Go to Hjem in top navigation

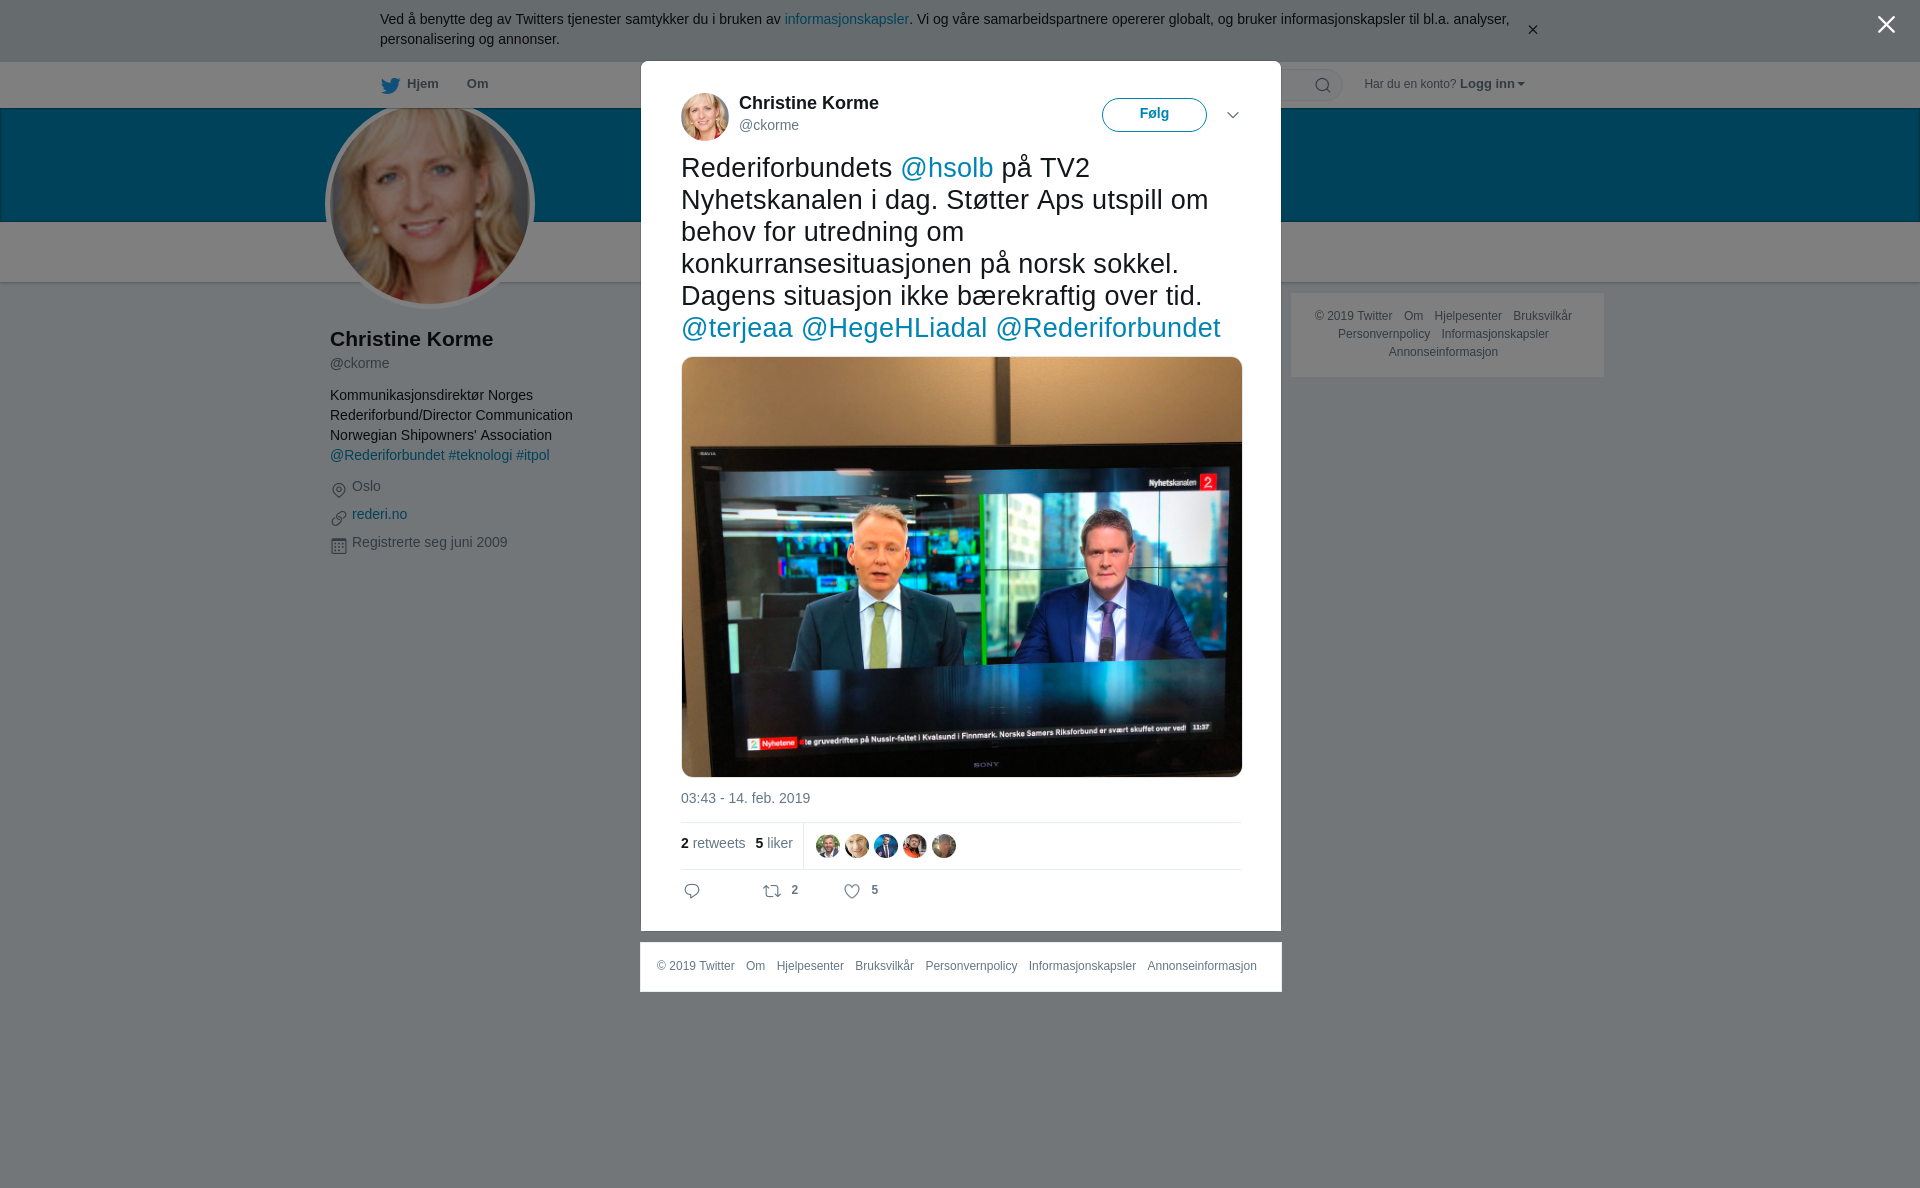pos(422,84)
